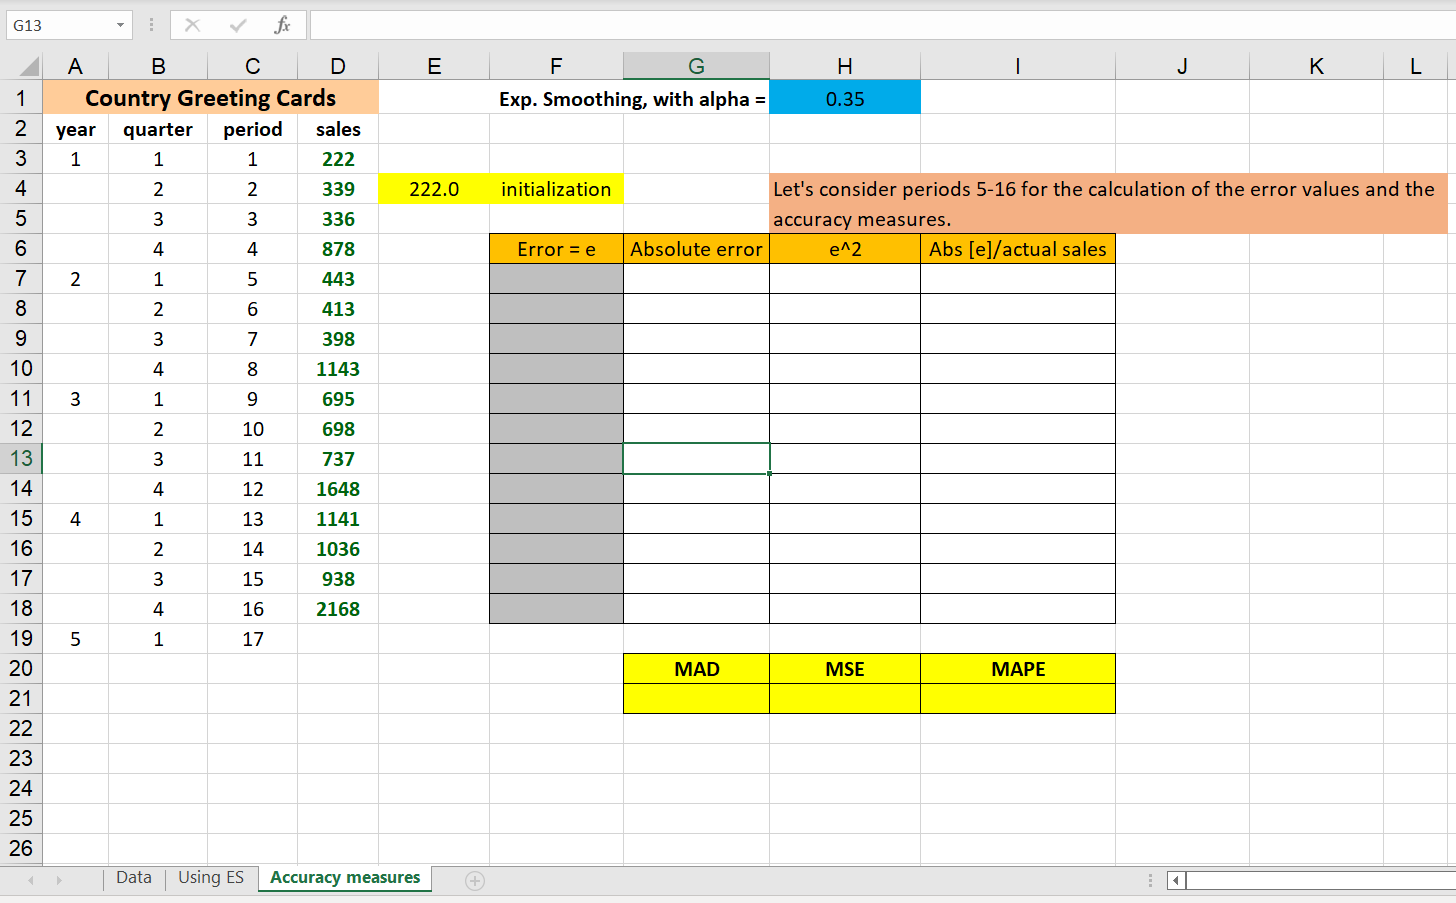This screenshot has width=1456, height=903.
Task: Select row 13 header
Action: (x=21, y=459)
